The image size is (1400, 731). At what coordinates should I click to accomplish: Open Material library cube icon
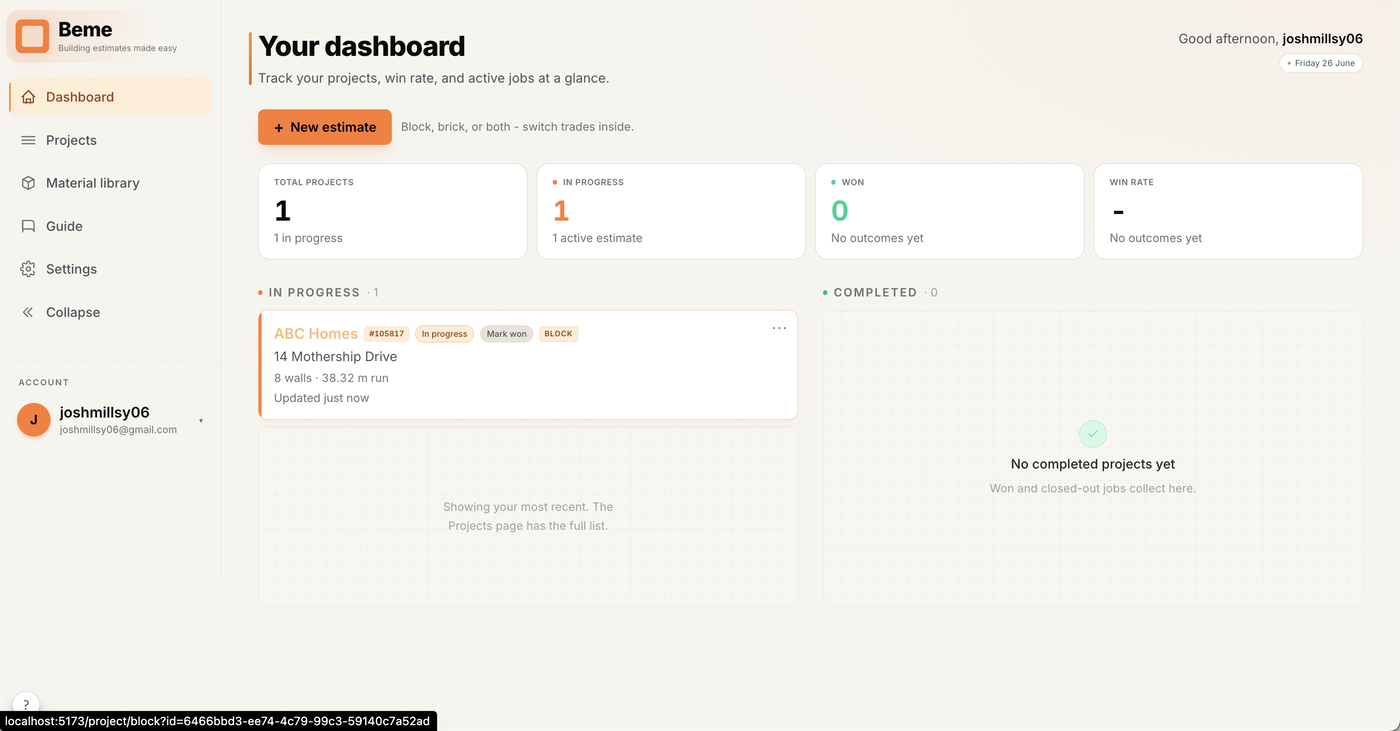(x=28, y=183)
